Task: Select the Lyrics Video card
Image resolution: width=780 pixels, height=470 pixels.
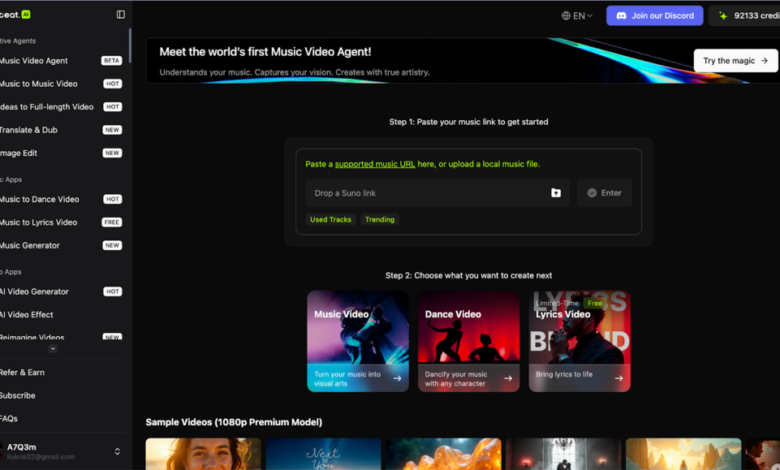Action: pos(580,341)
